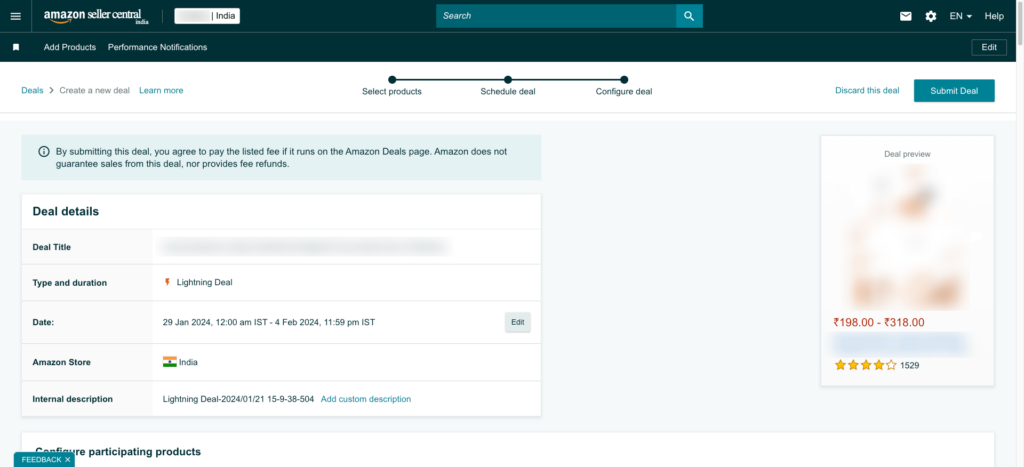Click the deal date range text

268,322
